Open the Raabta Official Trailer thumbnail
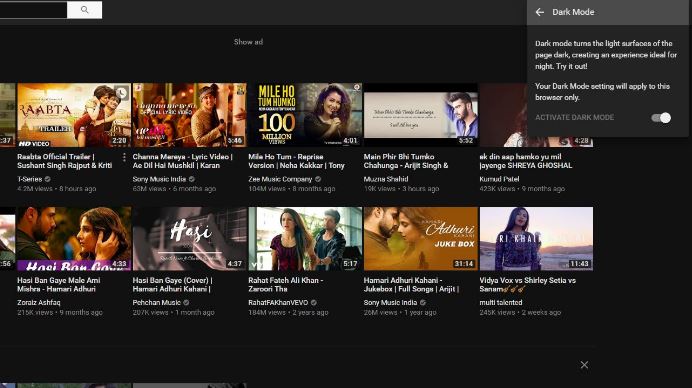Screen dimensions: 692x388 (x=74, y=115)
